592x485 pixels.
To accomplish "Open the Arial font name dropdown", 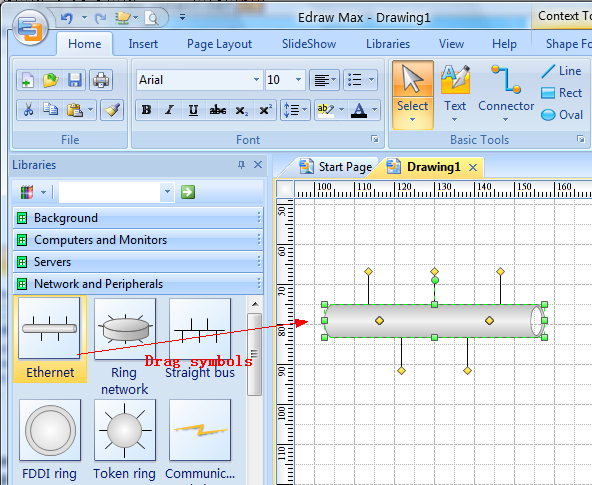I will coord(256,80).
